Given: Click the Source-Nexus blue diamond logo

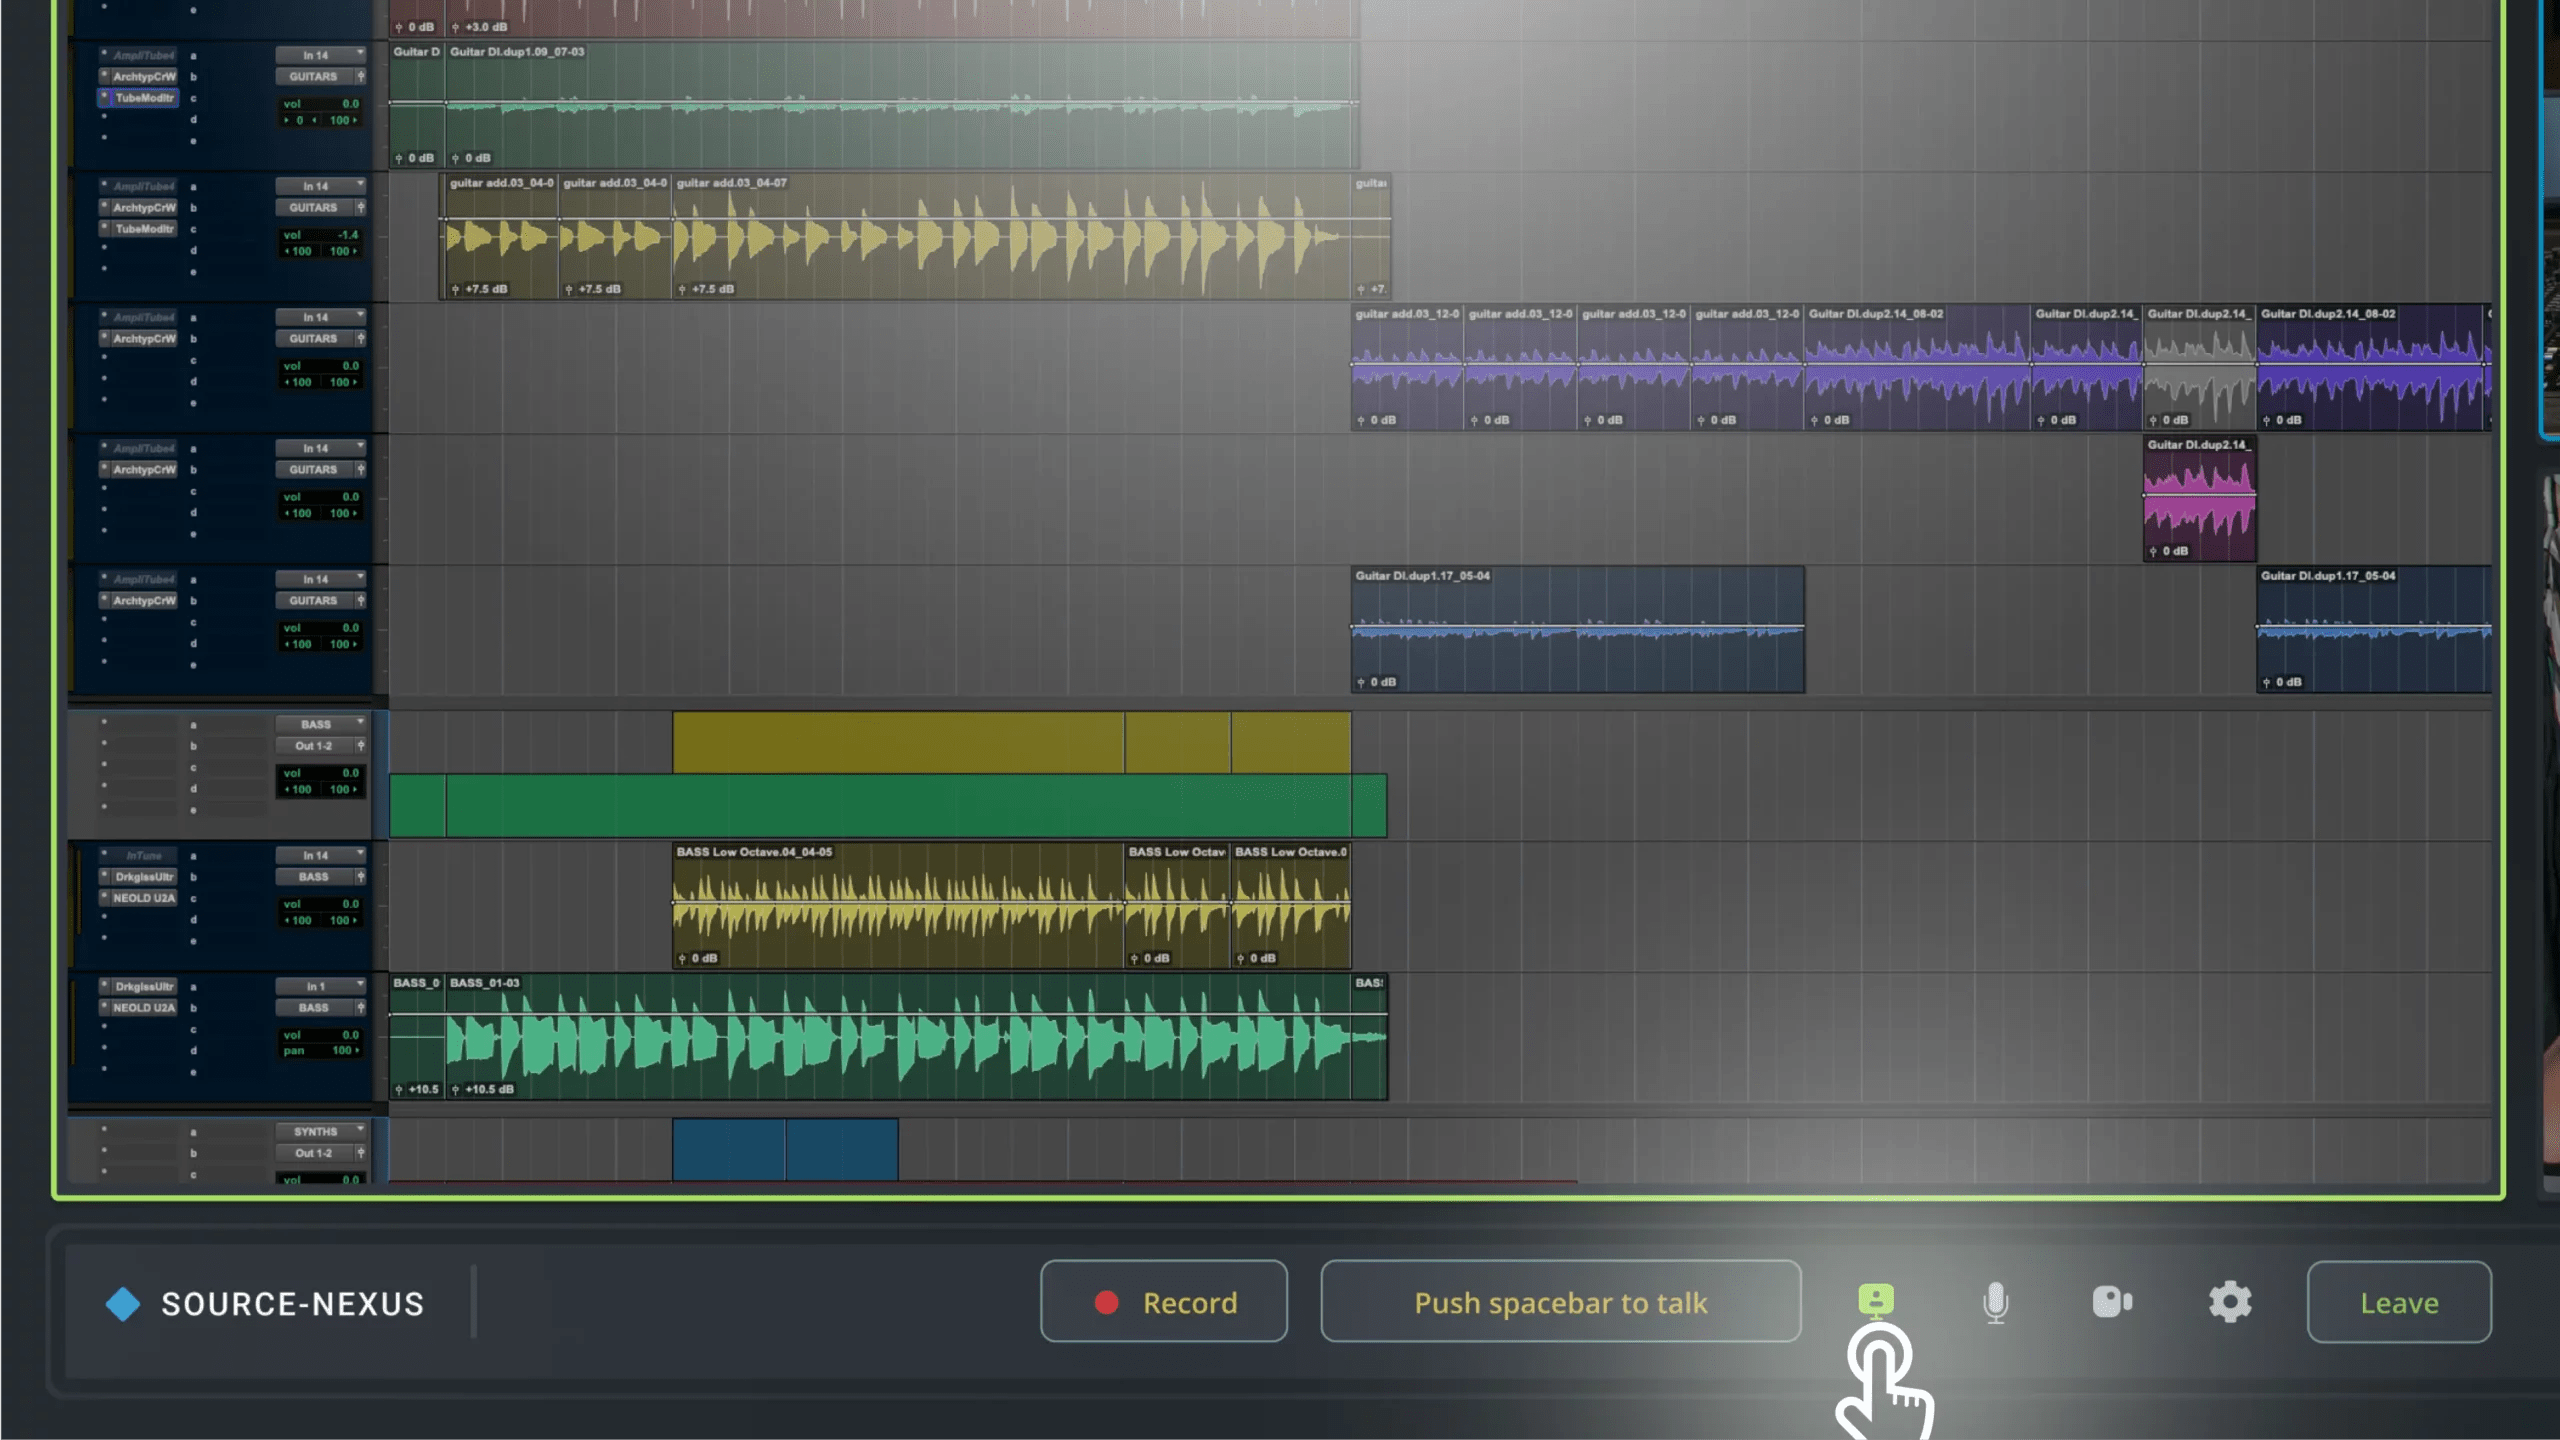Looking at the screenshot, I should point(123,1304).
